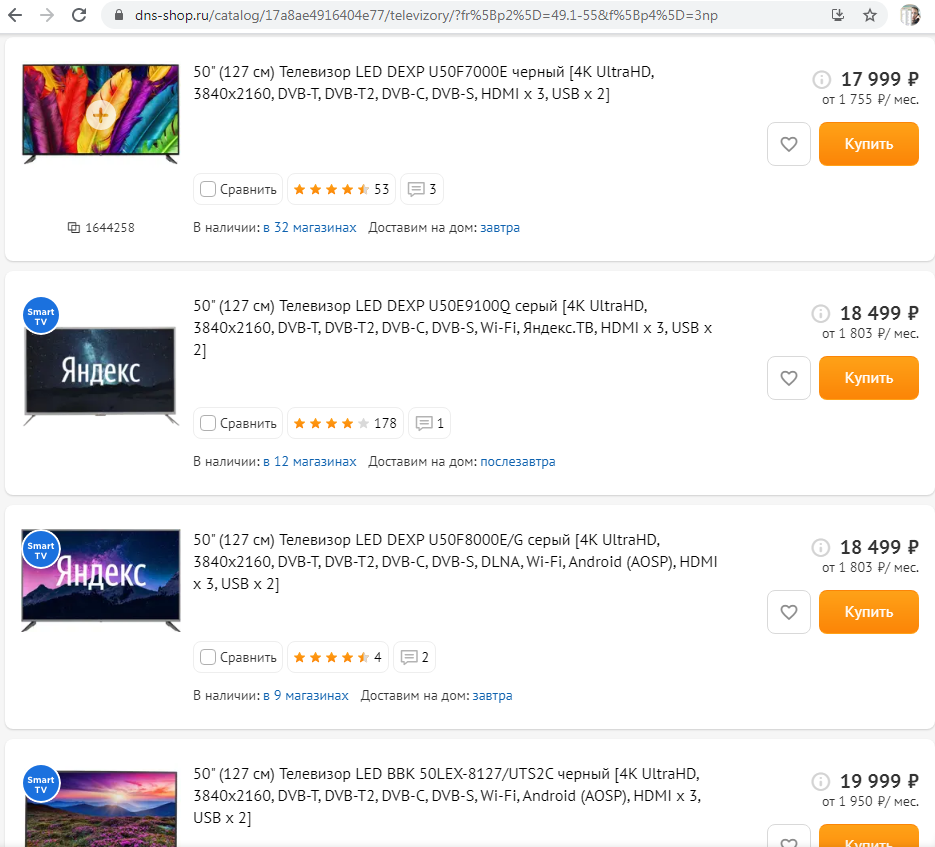Buy the 17 999 ₽ DEXP television
Image resolution: width=935 pixels, height=847 pixels.
point(868,144)
